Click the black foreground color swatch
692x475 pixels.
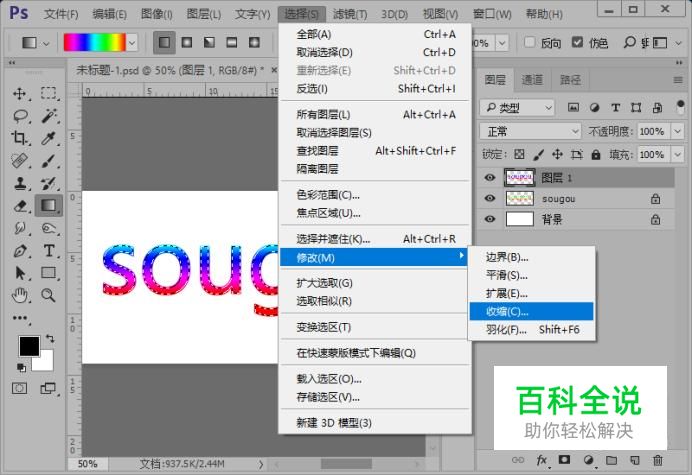point(29,346)
